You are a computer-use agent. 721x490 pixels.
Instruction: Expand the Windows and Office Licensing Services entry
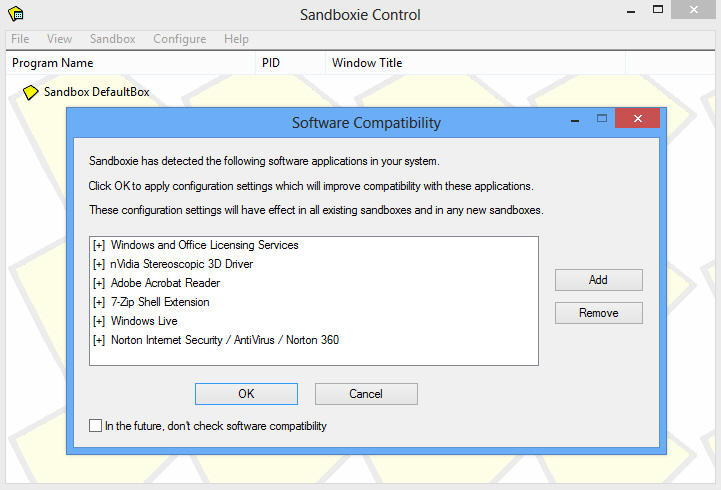tap(99, 245)
